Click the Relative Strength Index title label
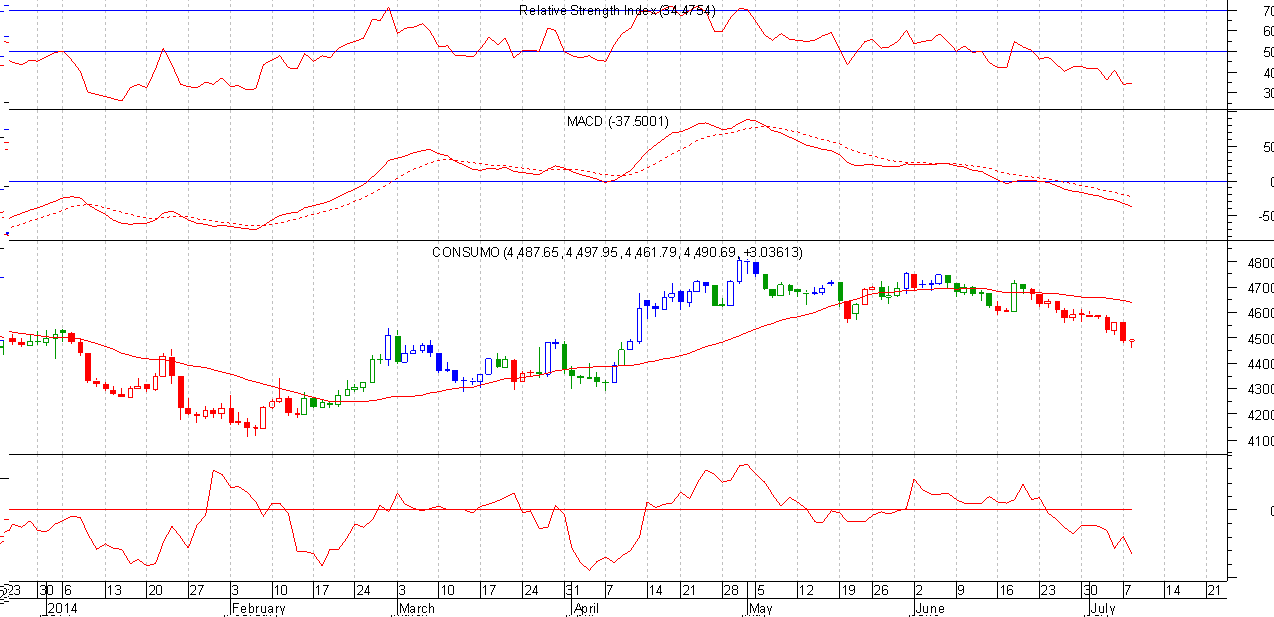The image size is (1274, 617). point(617,10)
